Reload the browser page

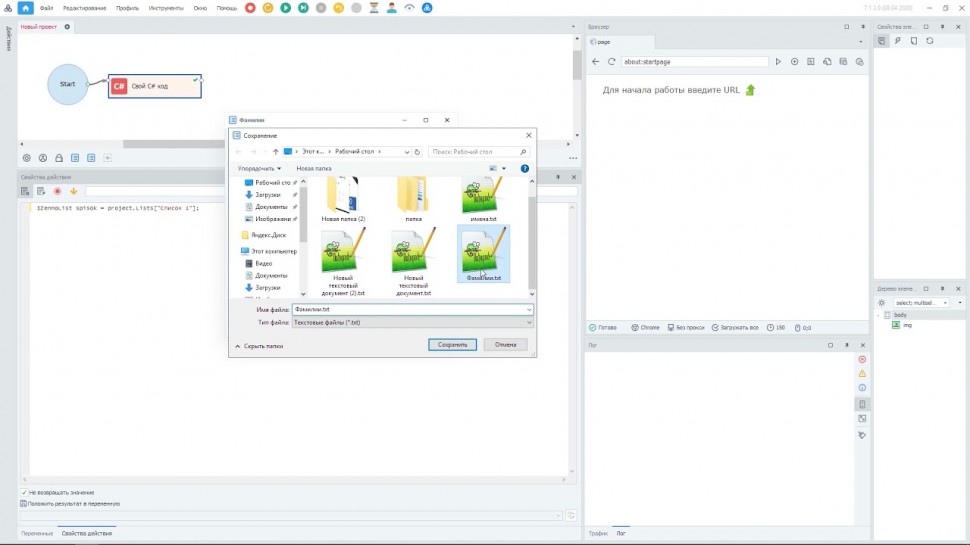(x=611, y=62)
